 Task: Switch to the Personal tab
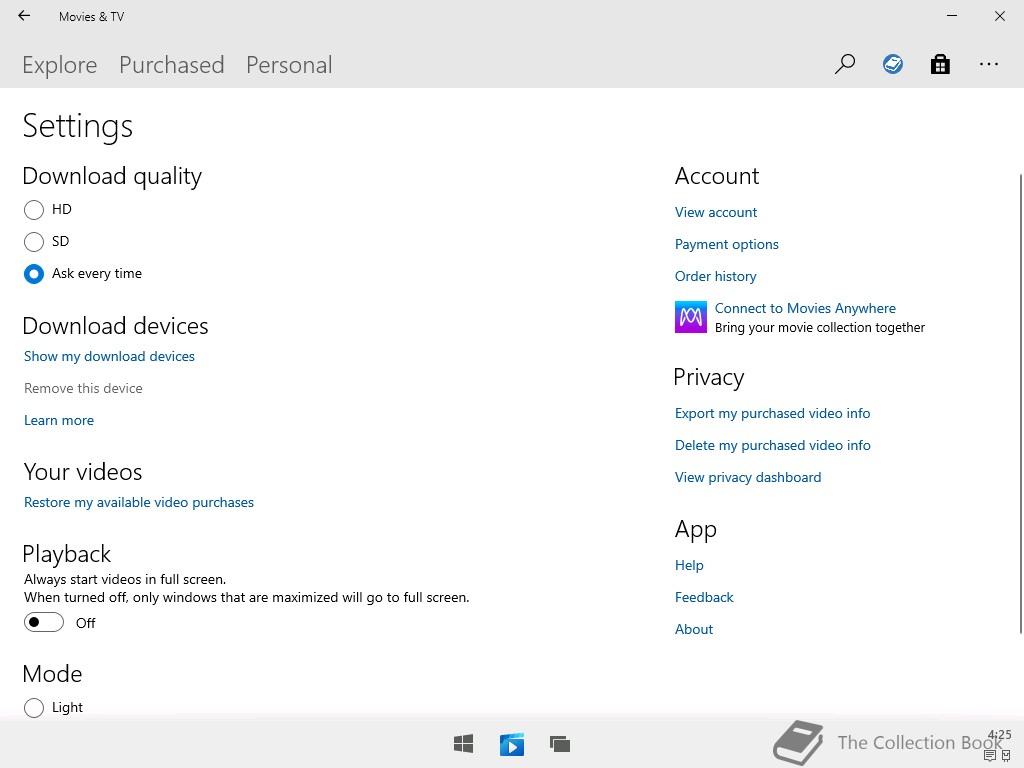[289, 65]
